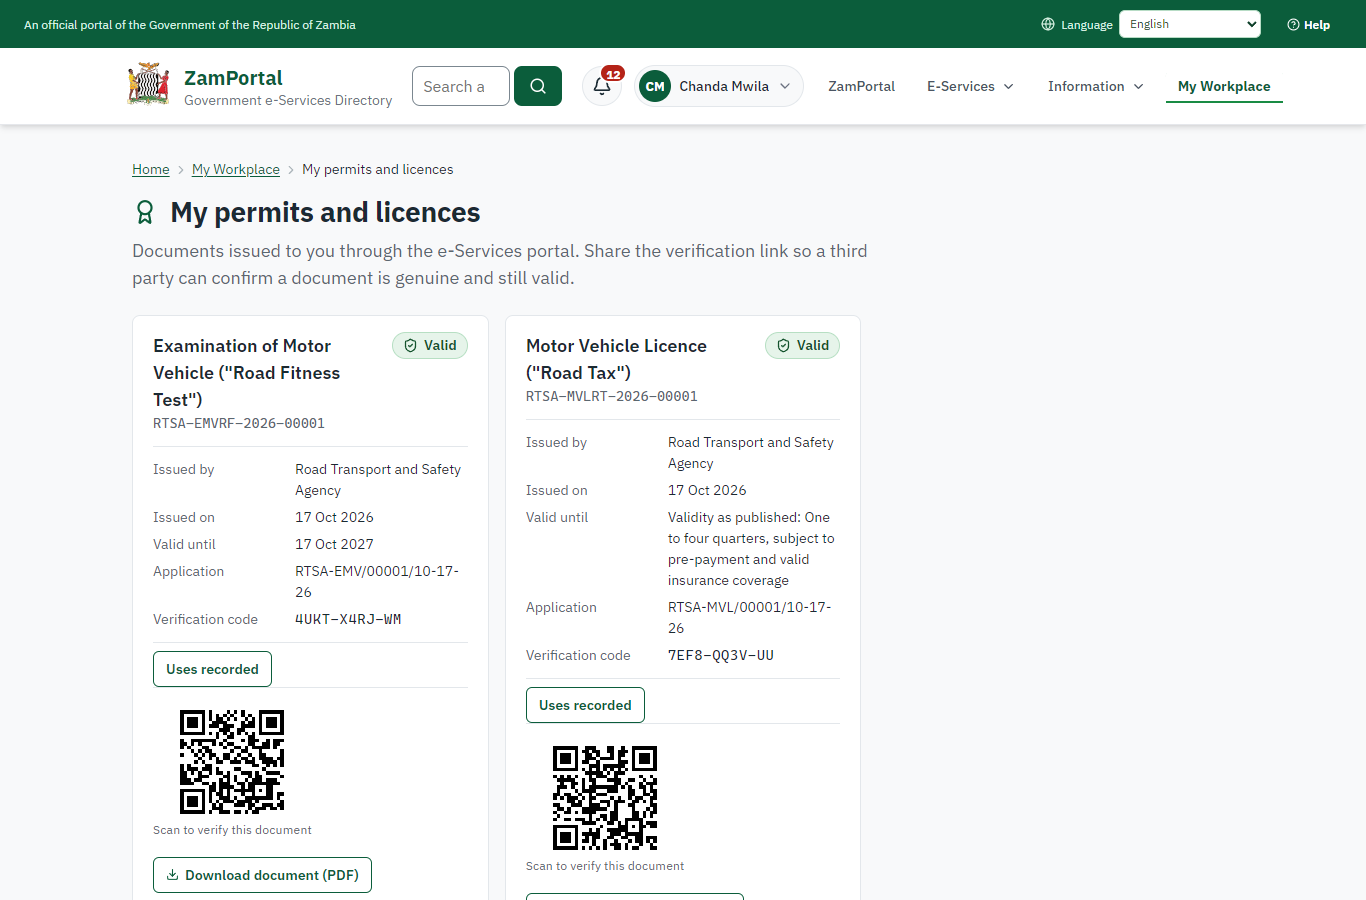Expand the Information menu
The image size is (1366, 900).
tap(1095, 86)
